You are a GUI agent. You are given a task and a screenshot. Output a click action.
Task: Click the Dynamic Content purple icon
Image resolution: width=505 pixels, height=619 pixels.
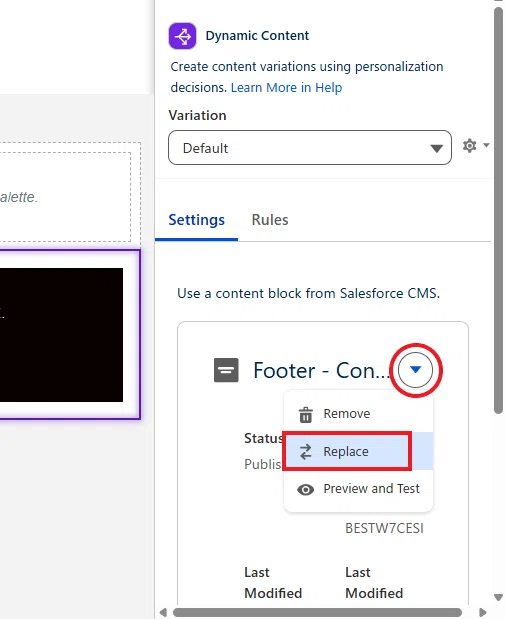pos(182,36)
